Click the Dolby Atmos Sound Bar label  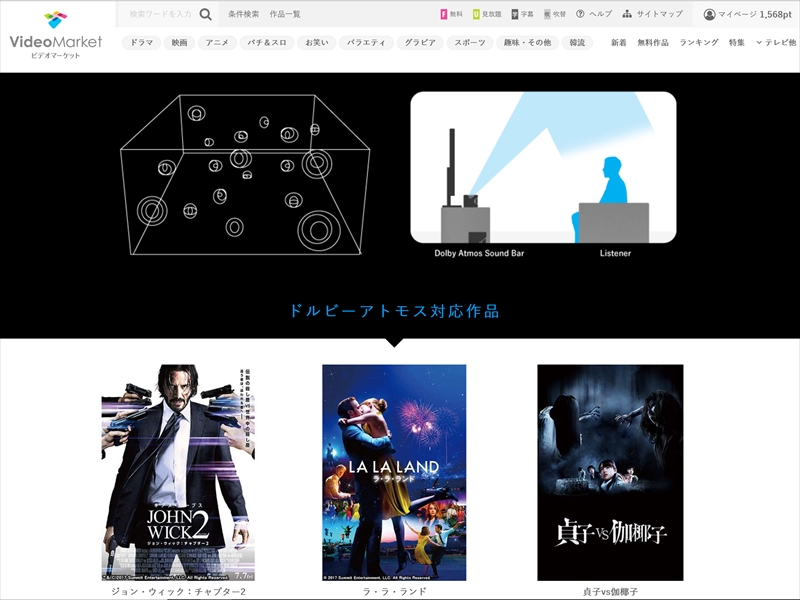coord(479,253)
